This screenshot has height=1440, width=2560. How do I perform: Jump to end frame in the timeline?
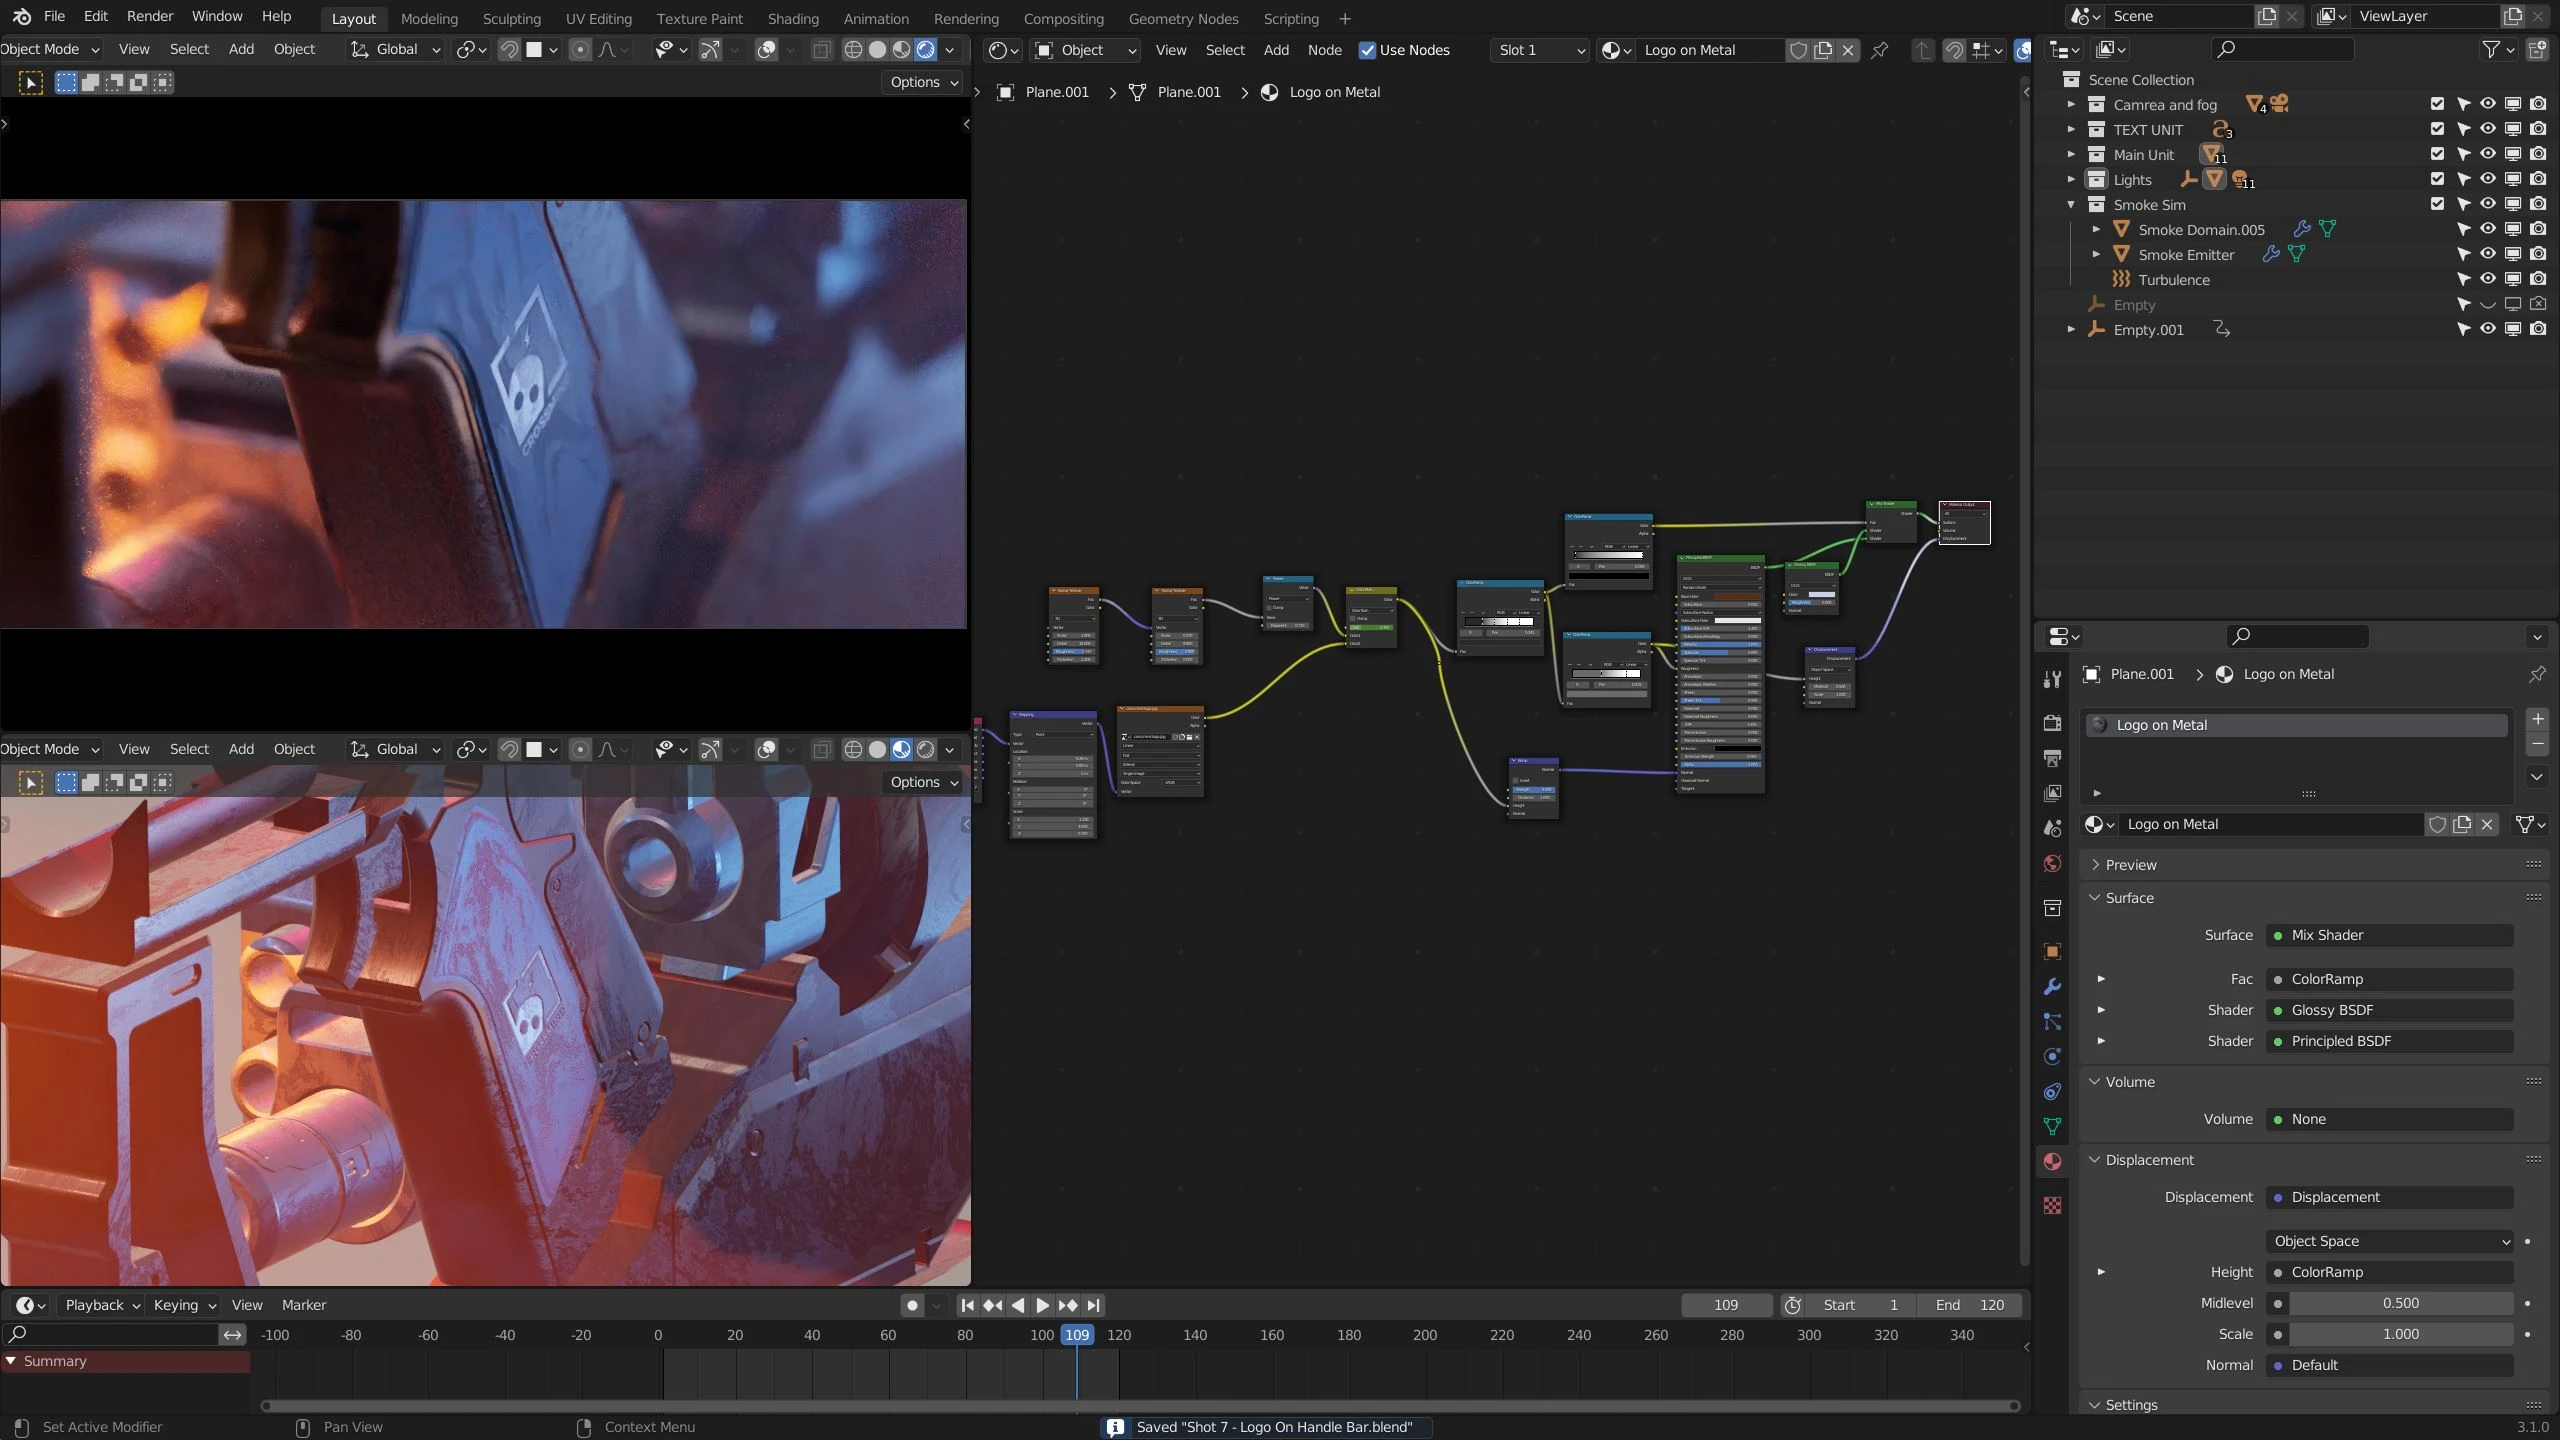pos(1092,1305)
